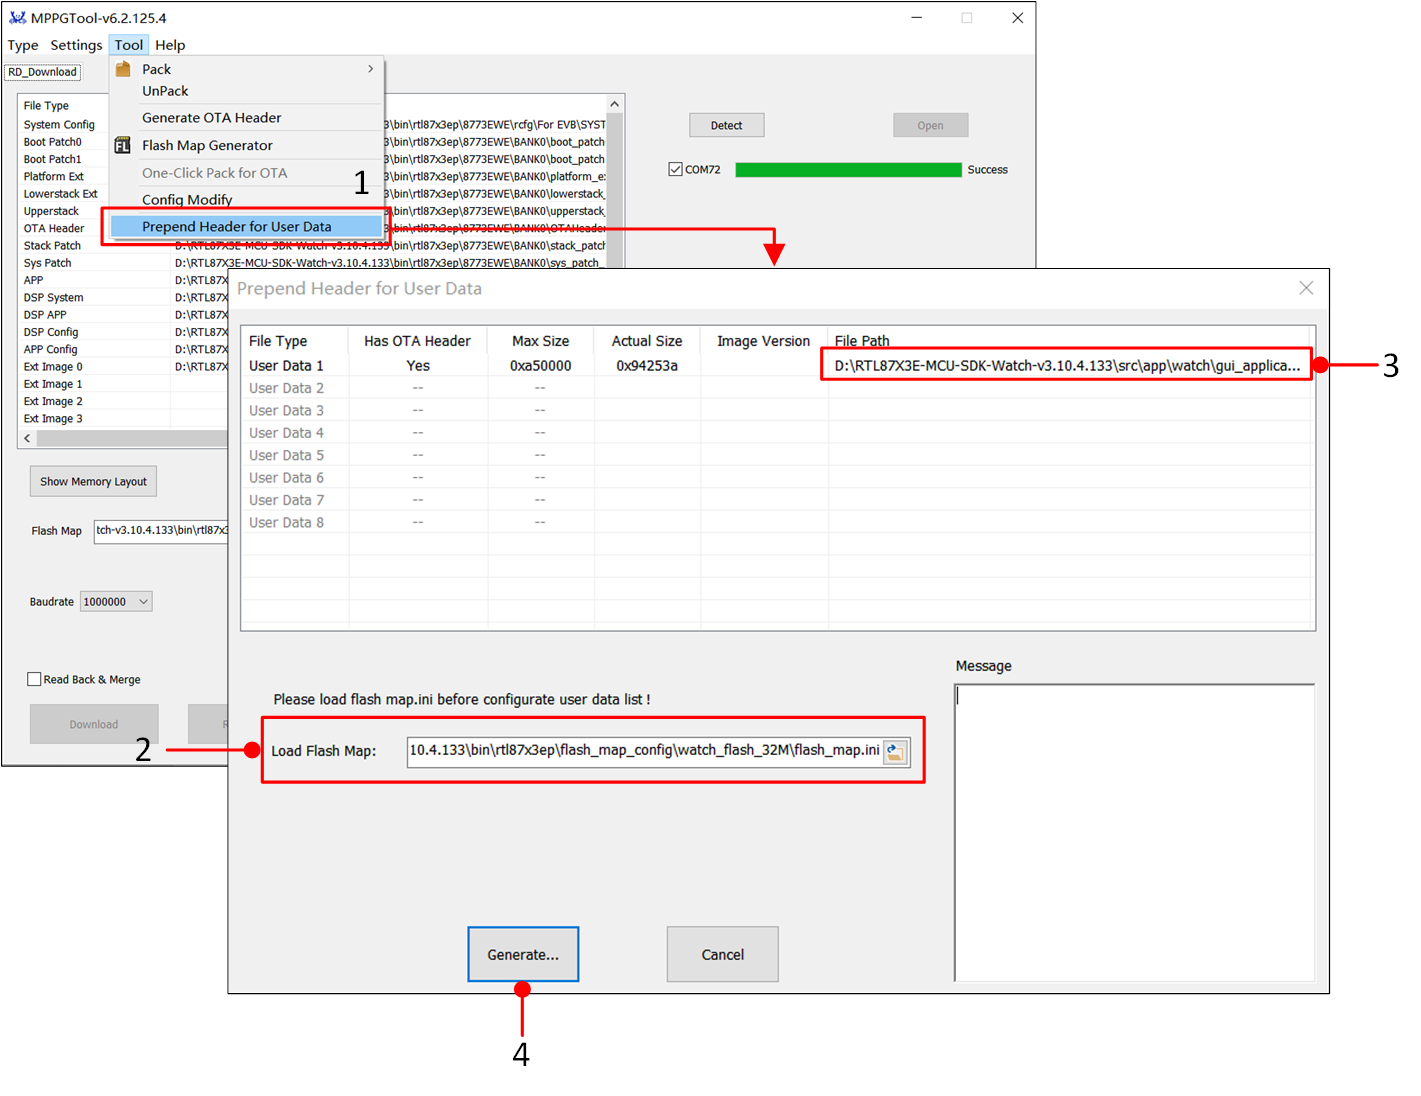Click the Generate... button

click(523, 955)
